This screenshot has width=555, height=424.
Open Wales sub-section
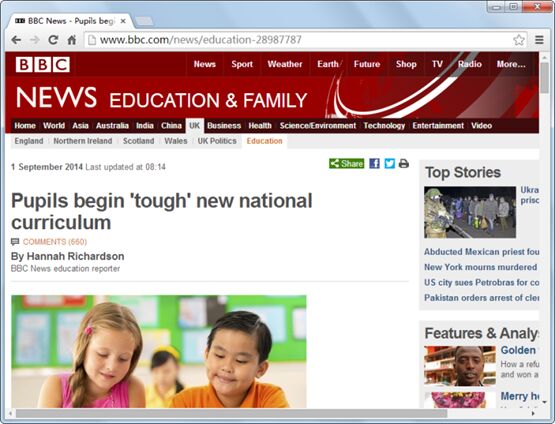tap(176, 141)
